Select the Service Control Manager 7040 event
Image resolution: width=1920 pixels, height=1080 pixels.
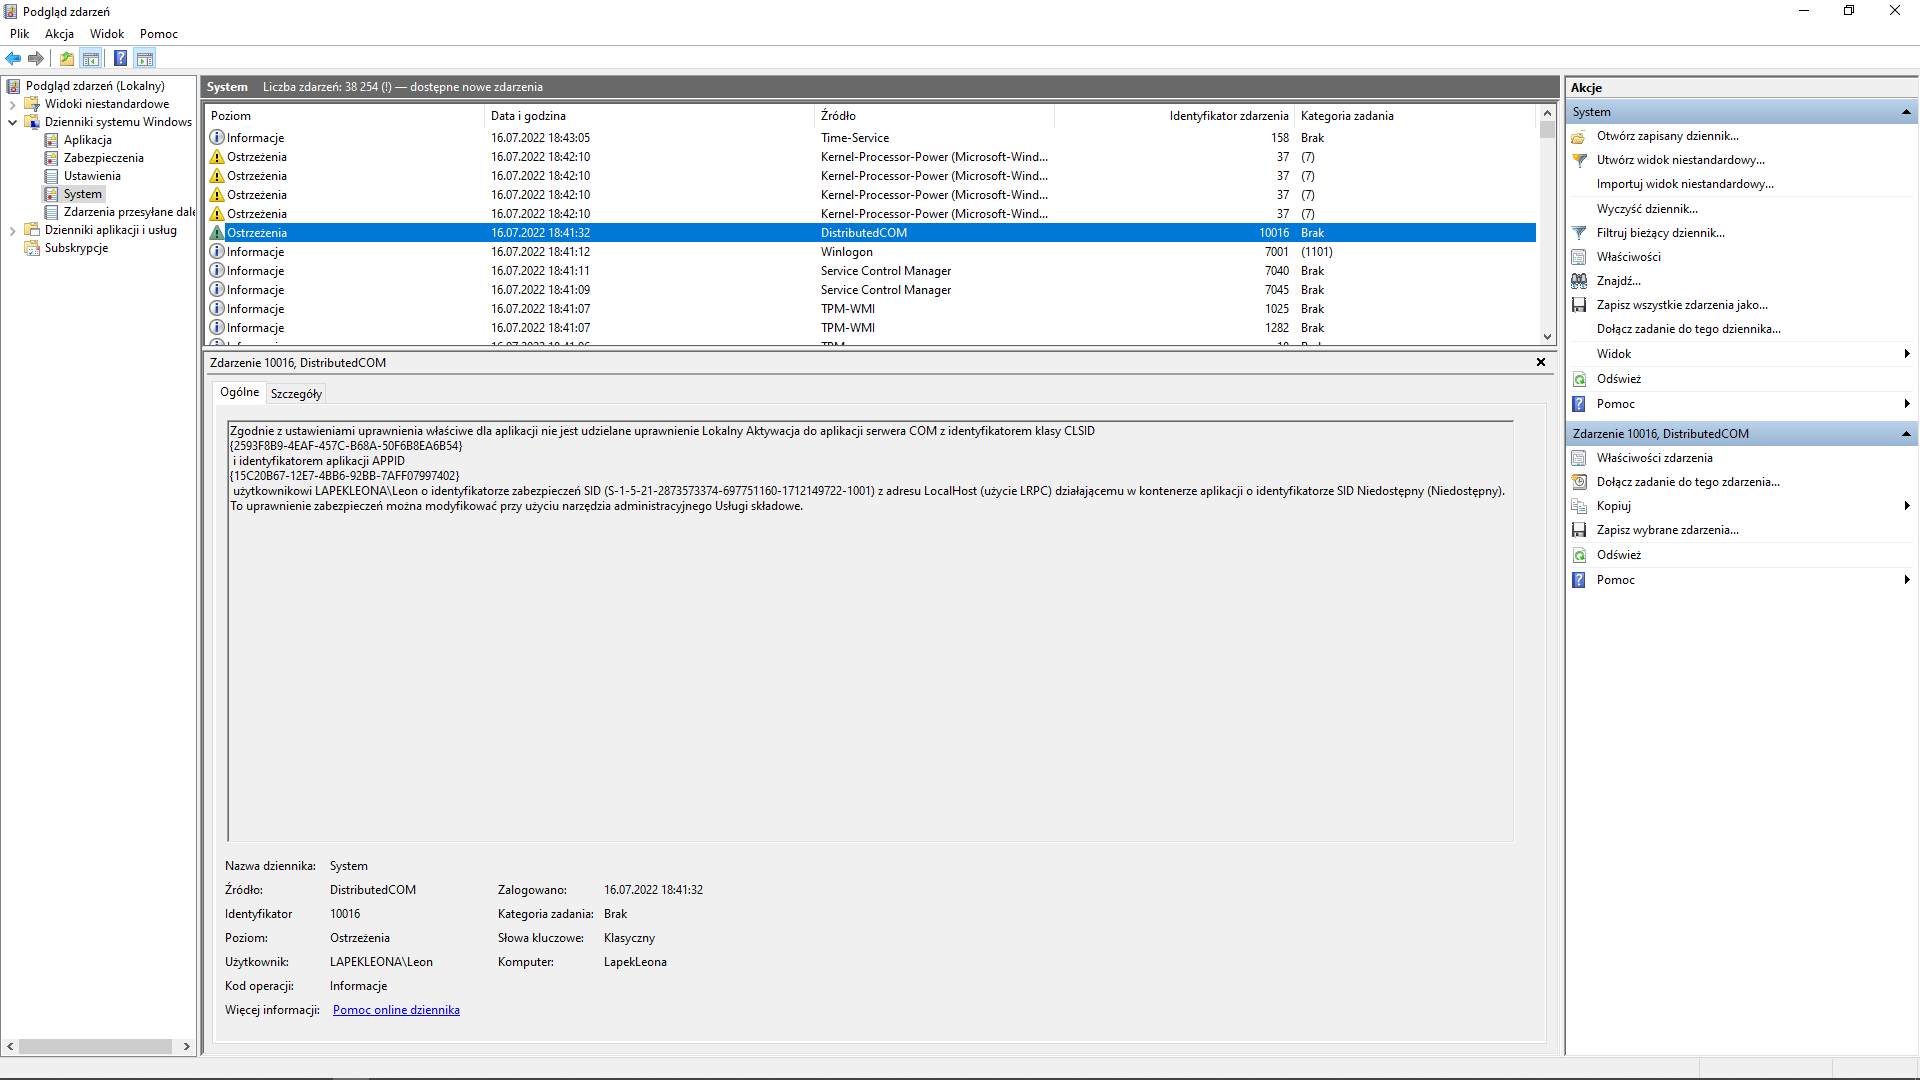point(871,271)
